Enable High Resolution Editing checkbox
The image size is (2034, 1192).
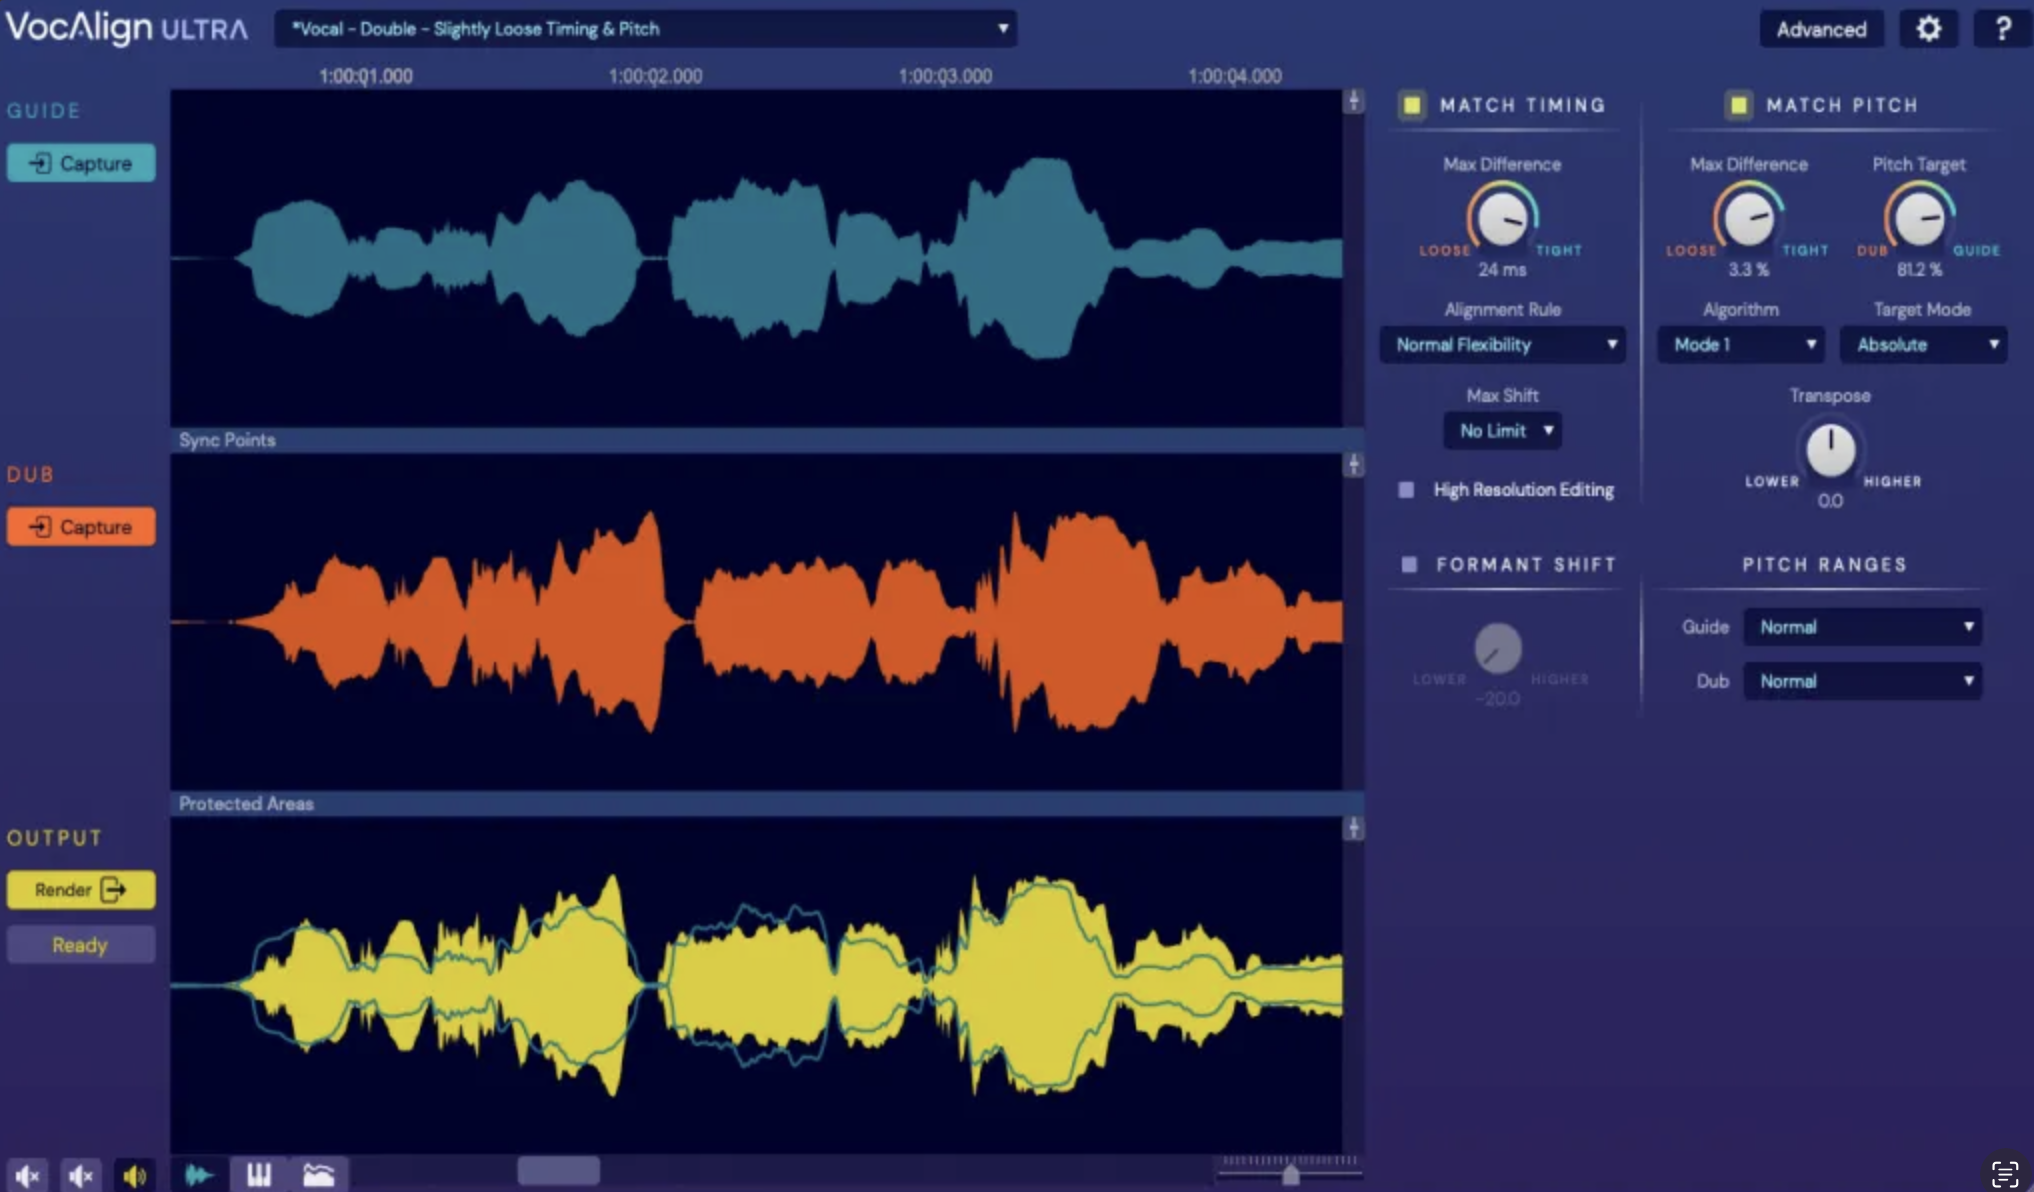point(1406,490)
